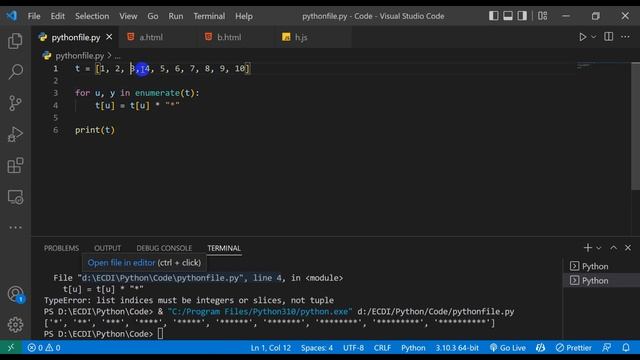640x360 pixels.
Task: Open the Run and Debug view
Action: (15, 134)
